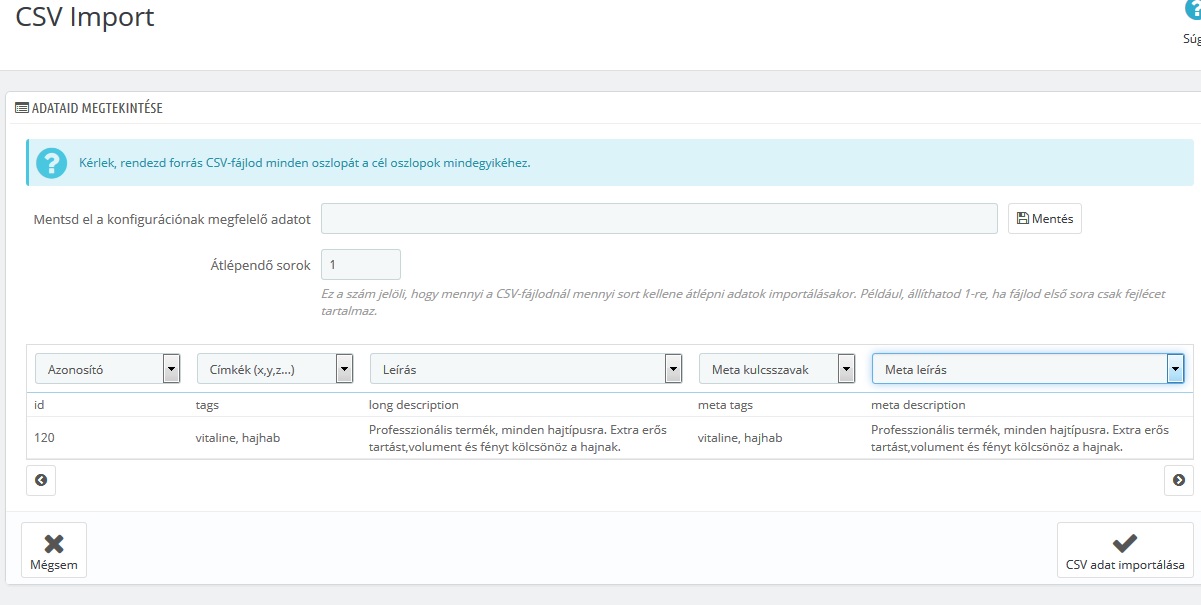Click the left arrow navigation icon
This screenshot has height=605, width=1201.
point(41,480)
